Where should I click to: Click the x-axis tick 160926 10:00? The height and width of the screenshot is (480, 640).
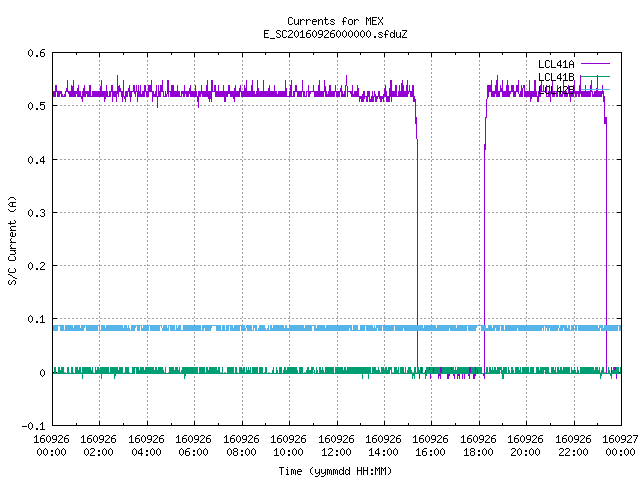click(x=289, y=445)
